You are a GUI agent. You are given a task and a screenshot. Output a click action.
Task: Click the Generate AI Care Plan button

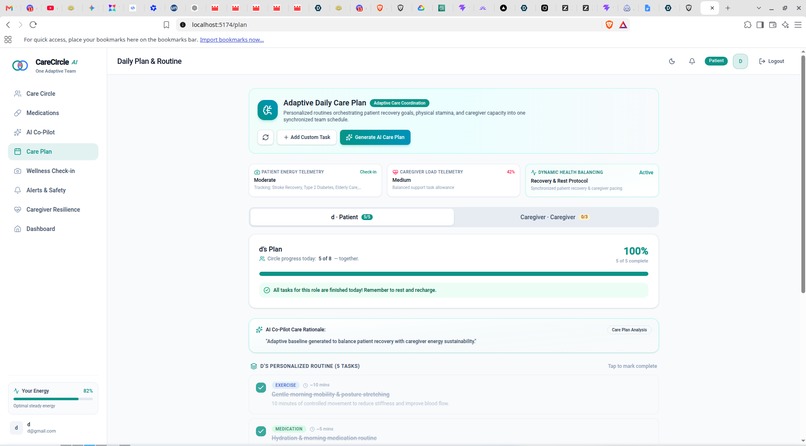[x=375, y=137]
